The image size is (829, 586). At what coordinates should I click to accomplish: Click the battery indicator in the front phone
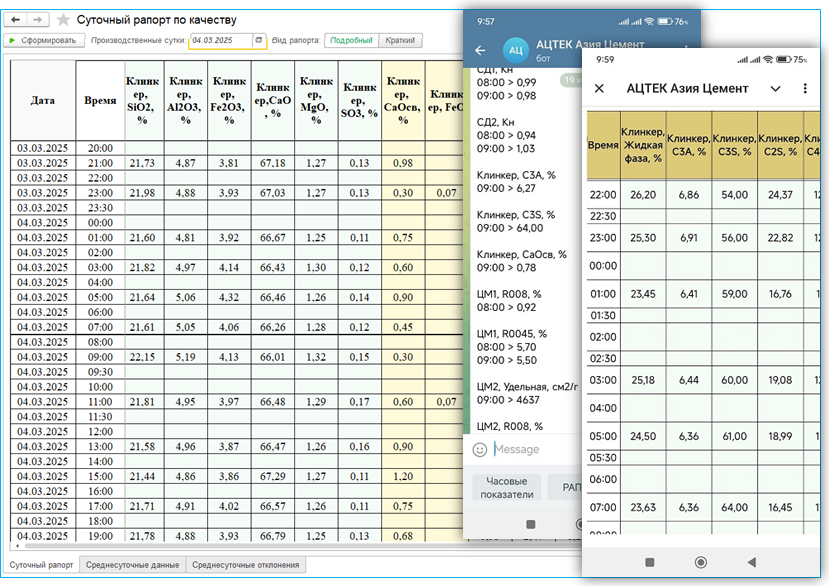pyautogui.click(x=784, y=60)
